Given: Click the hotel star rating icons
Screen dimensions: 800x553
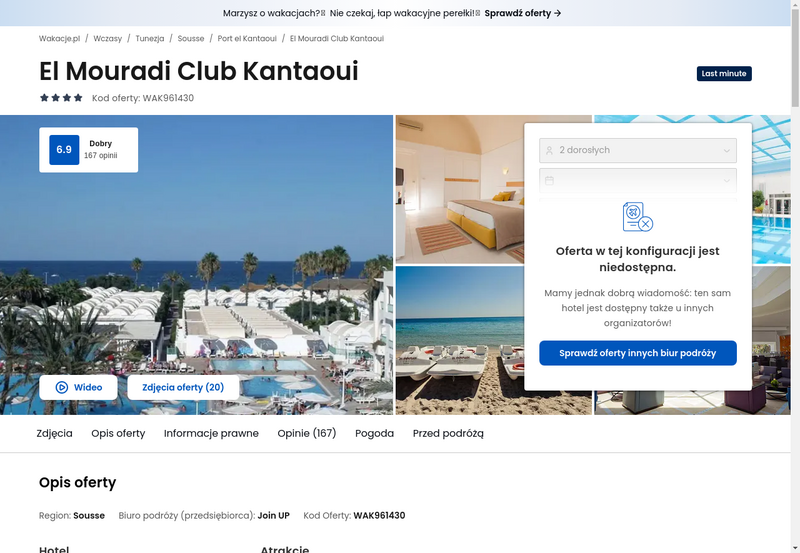Looking at the screenshot, I should tap(61, 97).
